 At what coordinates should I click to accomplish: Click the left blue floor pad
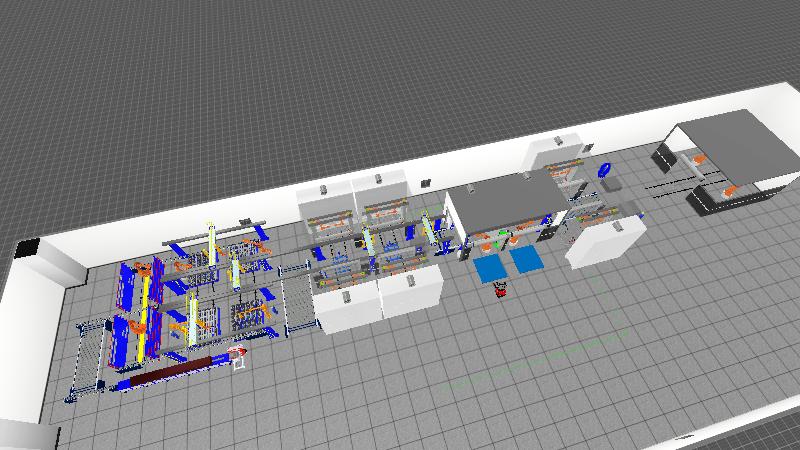pos(492,268)
